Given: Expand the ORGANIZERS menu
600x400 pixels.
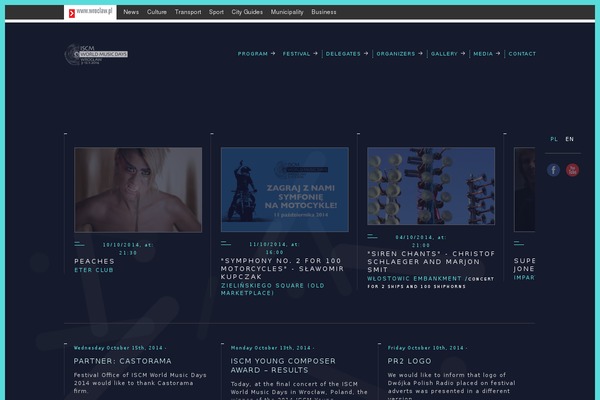Looking at the screenshot, I should pyautogui.click(x=399, y=54).
